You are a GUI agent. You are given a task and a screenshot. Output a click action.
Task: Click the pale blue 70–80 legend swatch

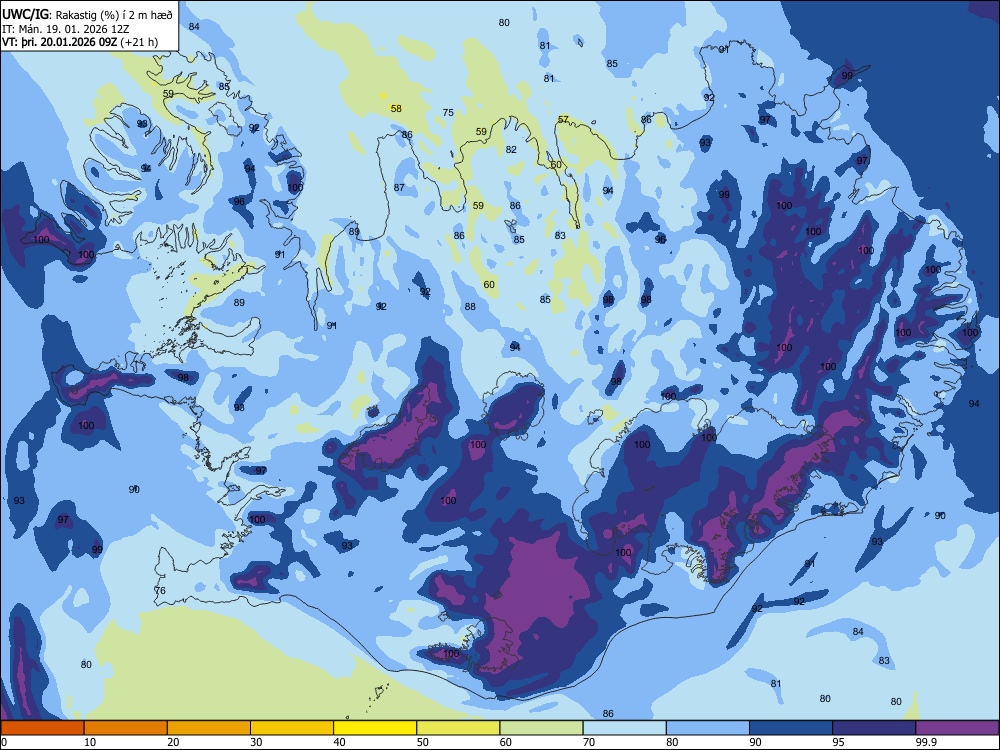[x=624, y=728]
